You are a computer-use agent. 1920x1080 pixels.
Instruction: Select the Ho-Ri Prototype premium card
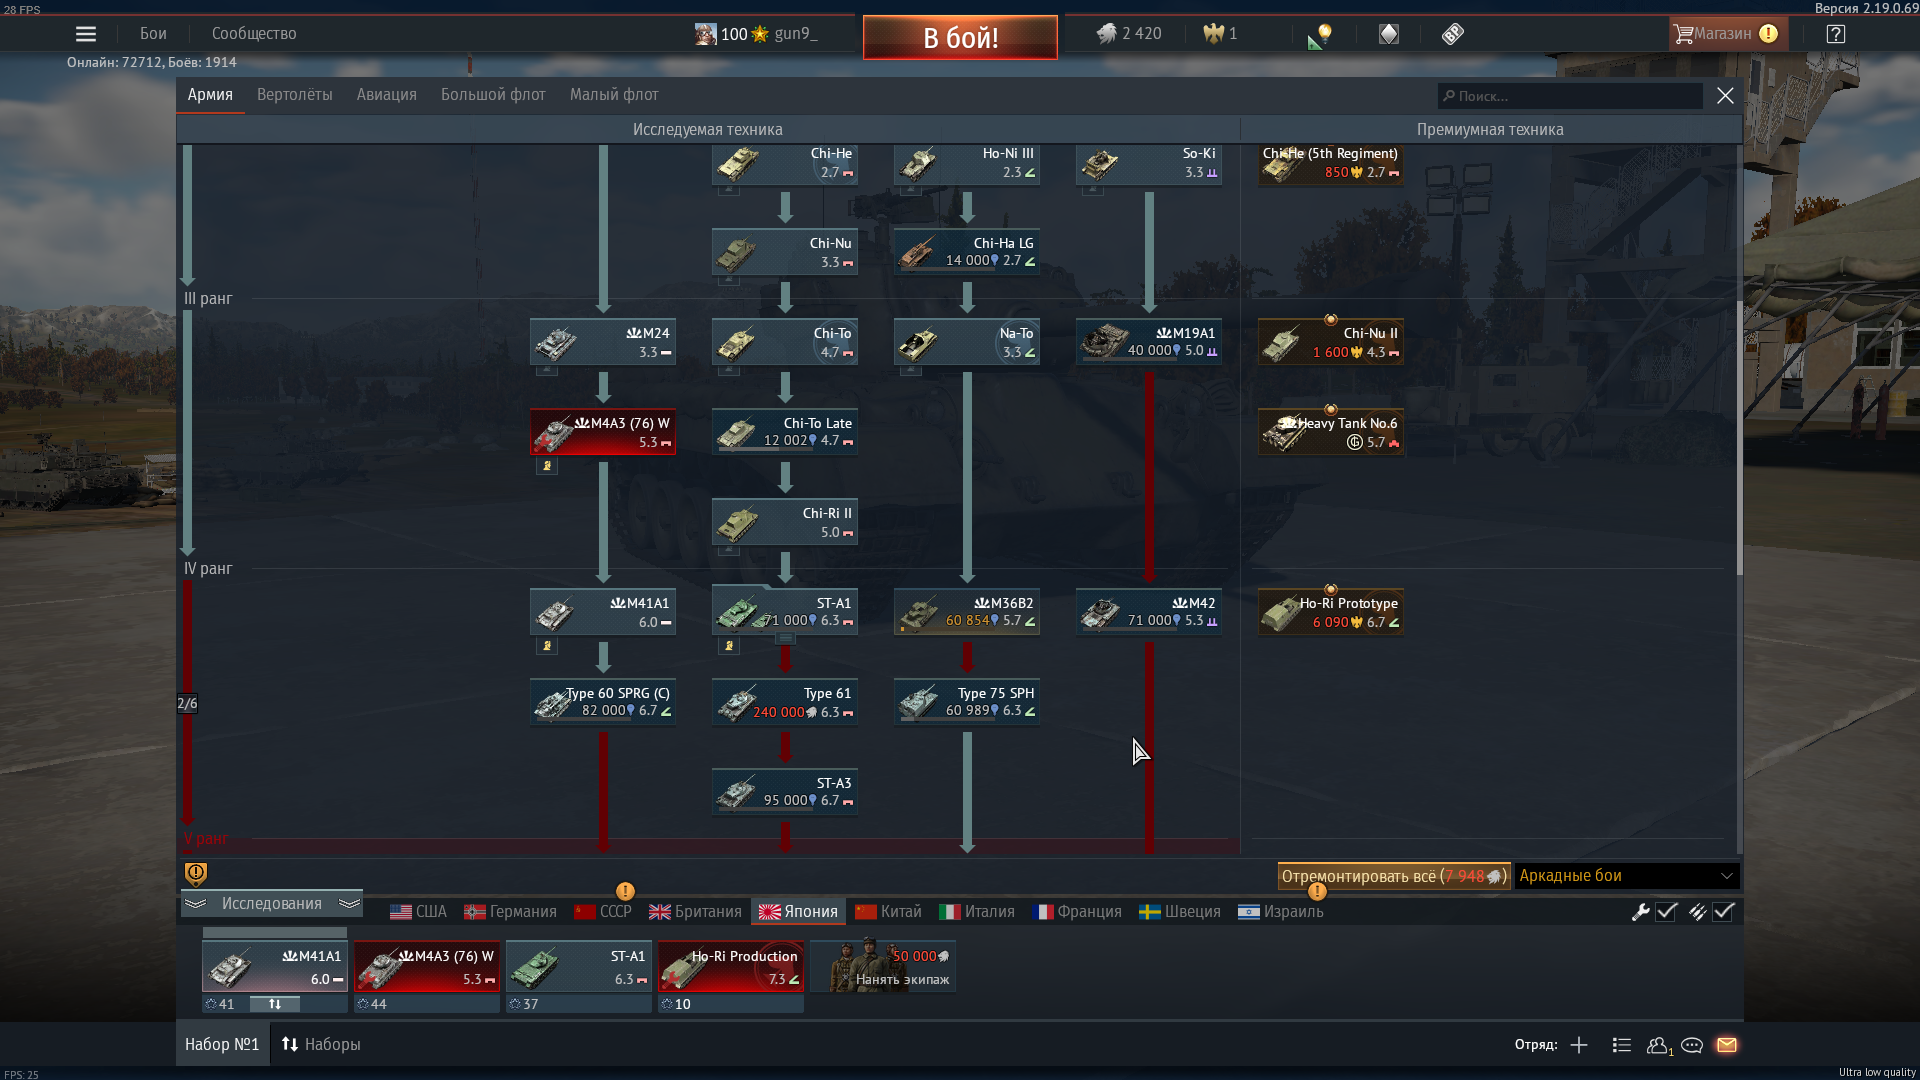coord(1331,612)
